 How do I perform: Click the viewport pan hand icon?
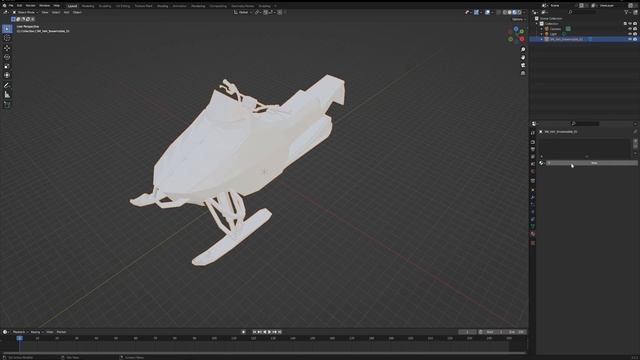[x=523, y=58]
